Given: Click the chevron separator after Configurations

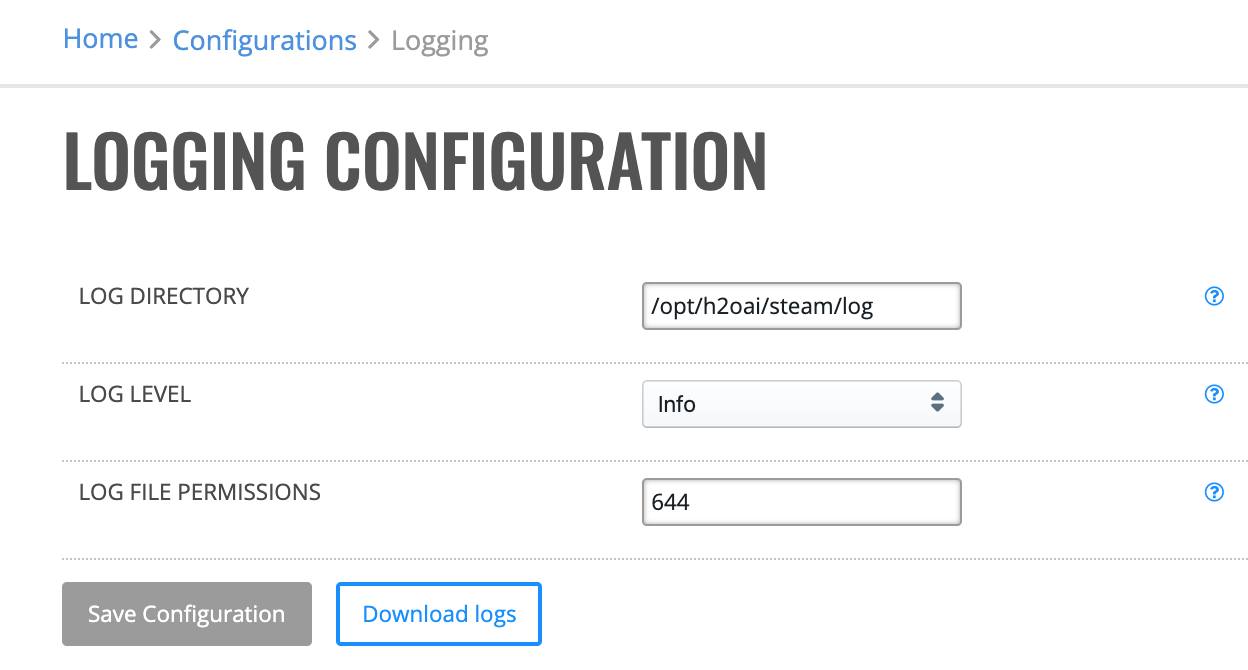Looking at the screenshot, I should [374, 41].
